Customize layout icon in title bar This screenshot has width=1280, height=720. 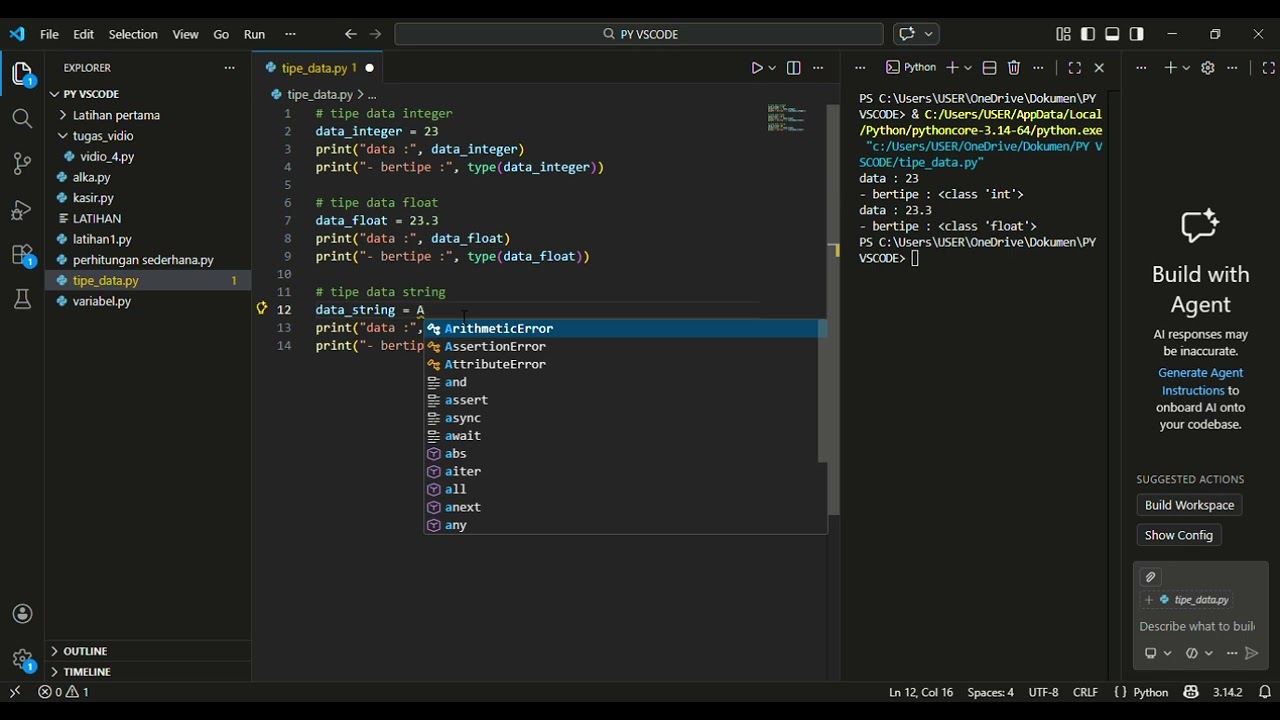click(x=1063, y=34)
